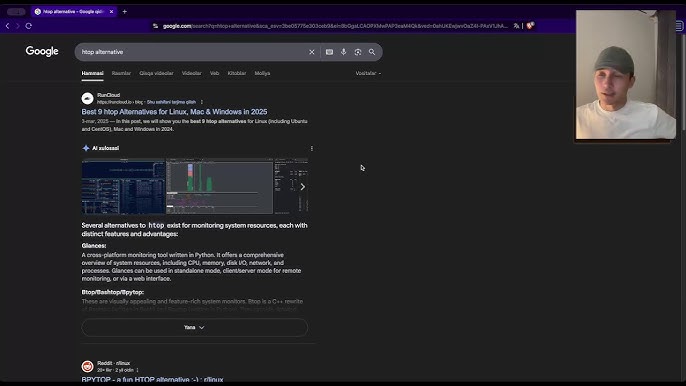Click the RunCloud source name
The image size is (686, 386).
108,95
